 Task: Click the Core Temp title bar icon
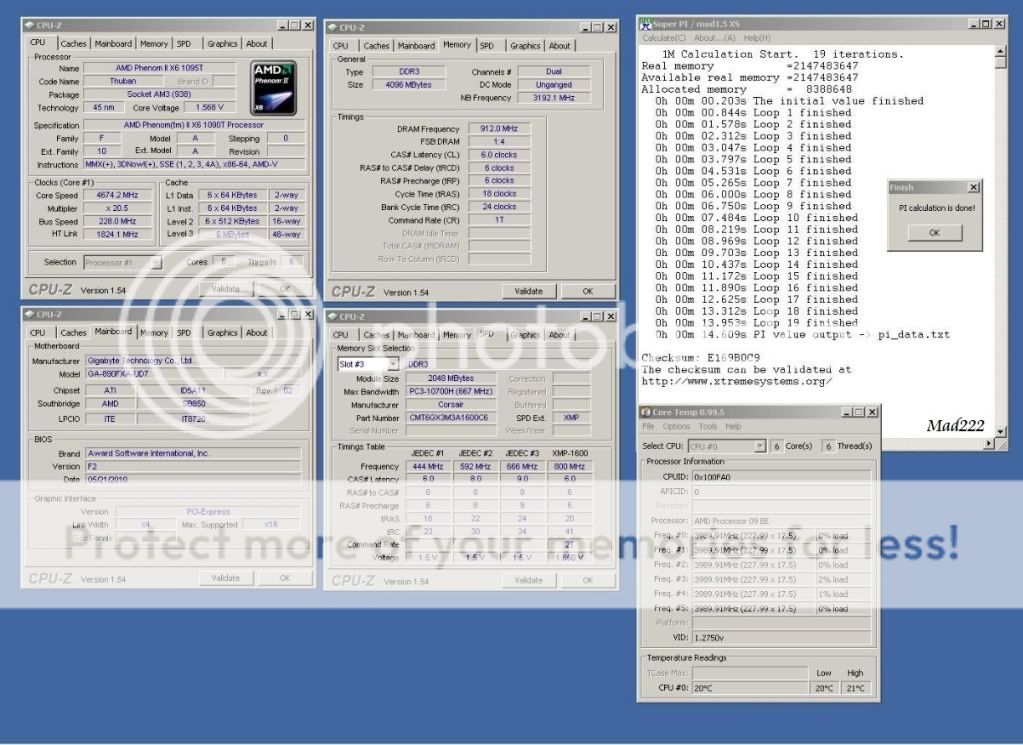pos(648,412)
